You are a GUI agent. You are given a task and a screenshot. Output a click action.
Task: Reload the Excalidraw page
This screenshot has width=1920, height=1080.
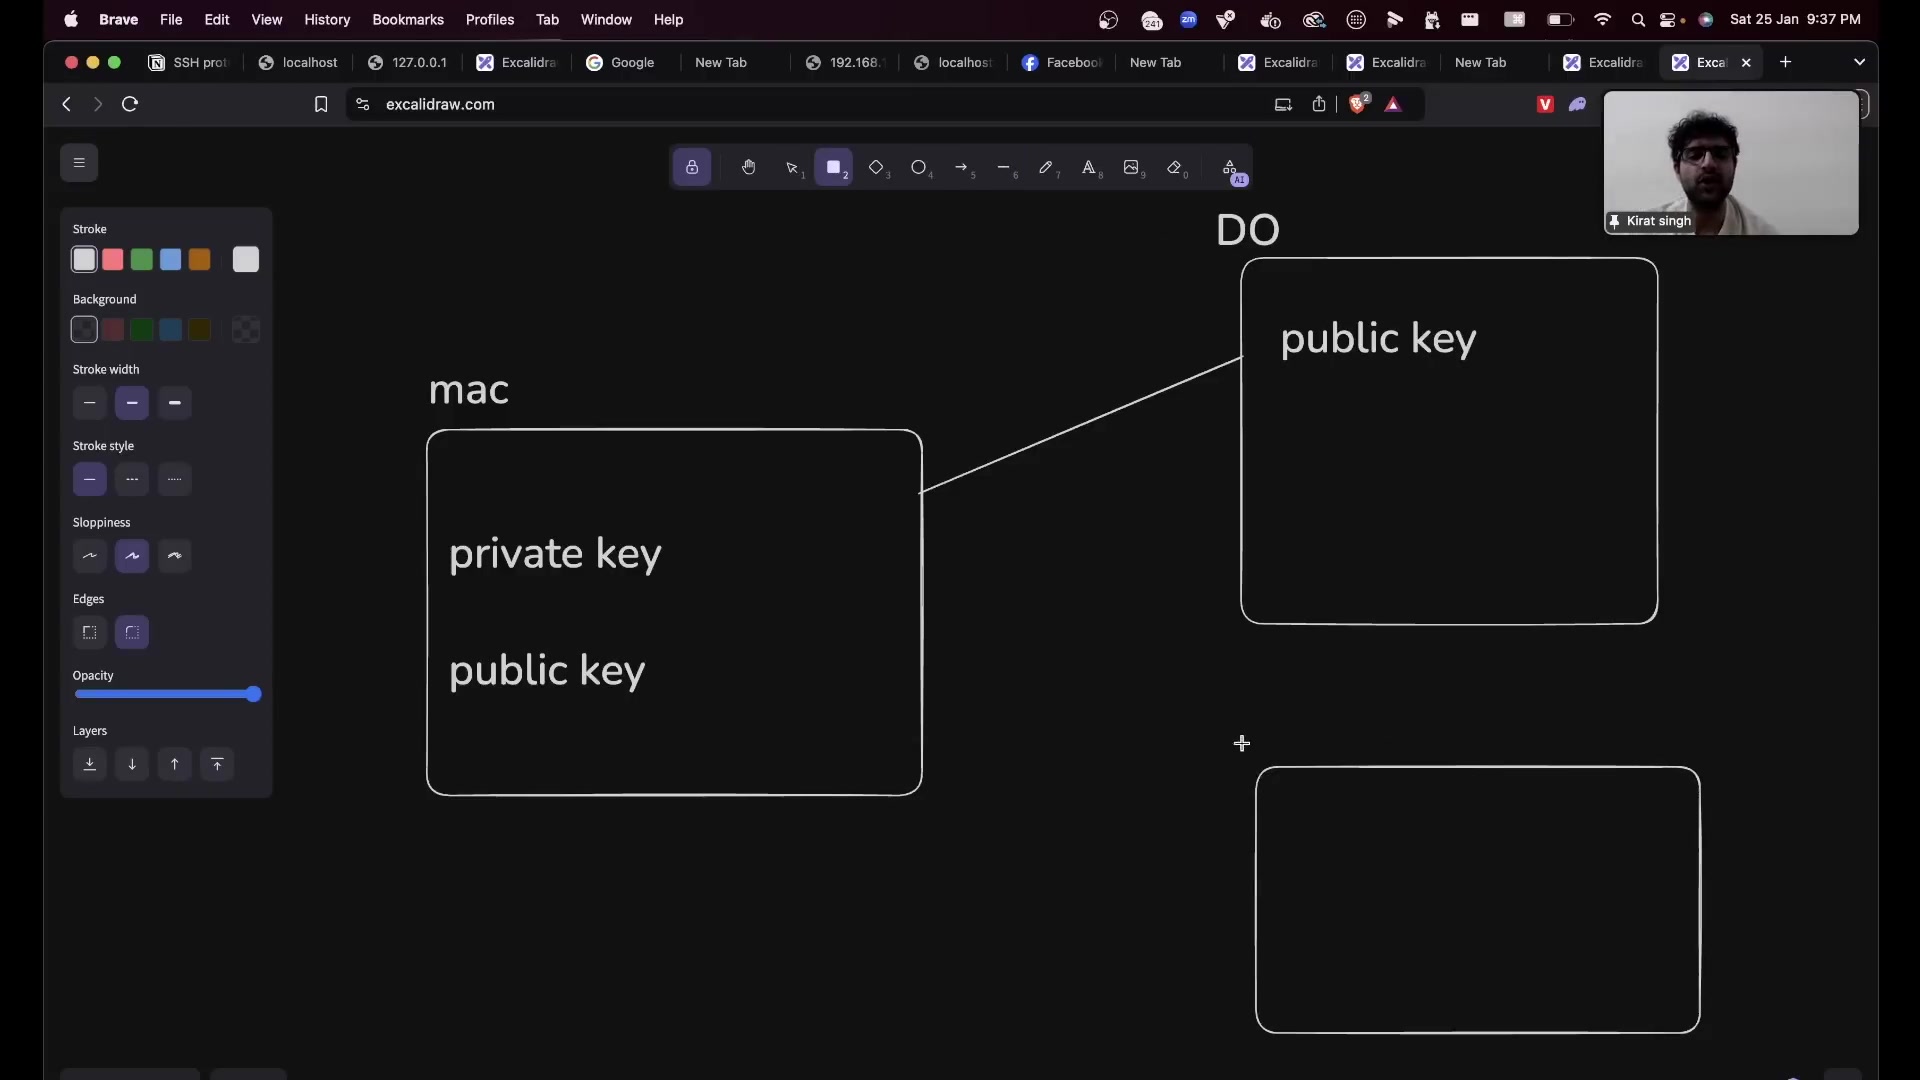click(x=130, y=104)
